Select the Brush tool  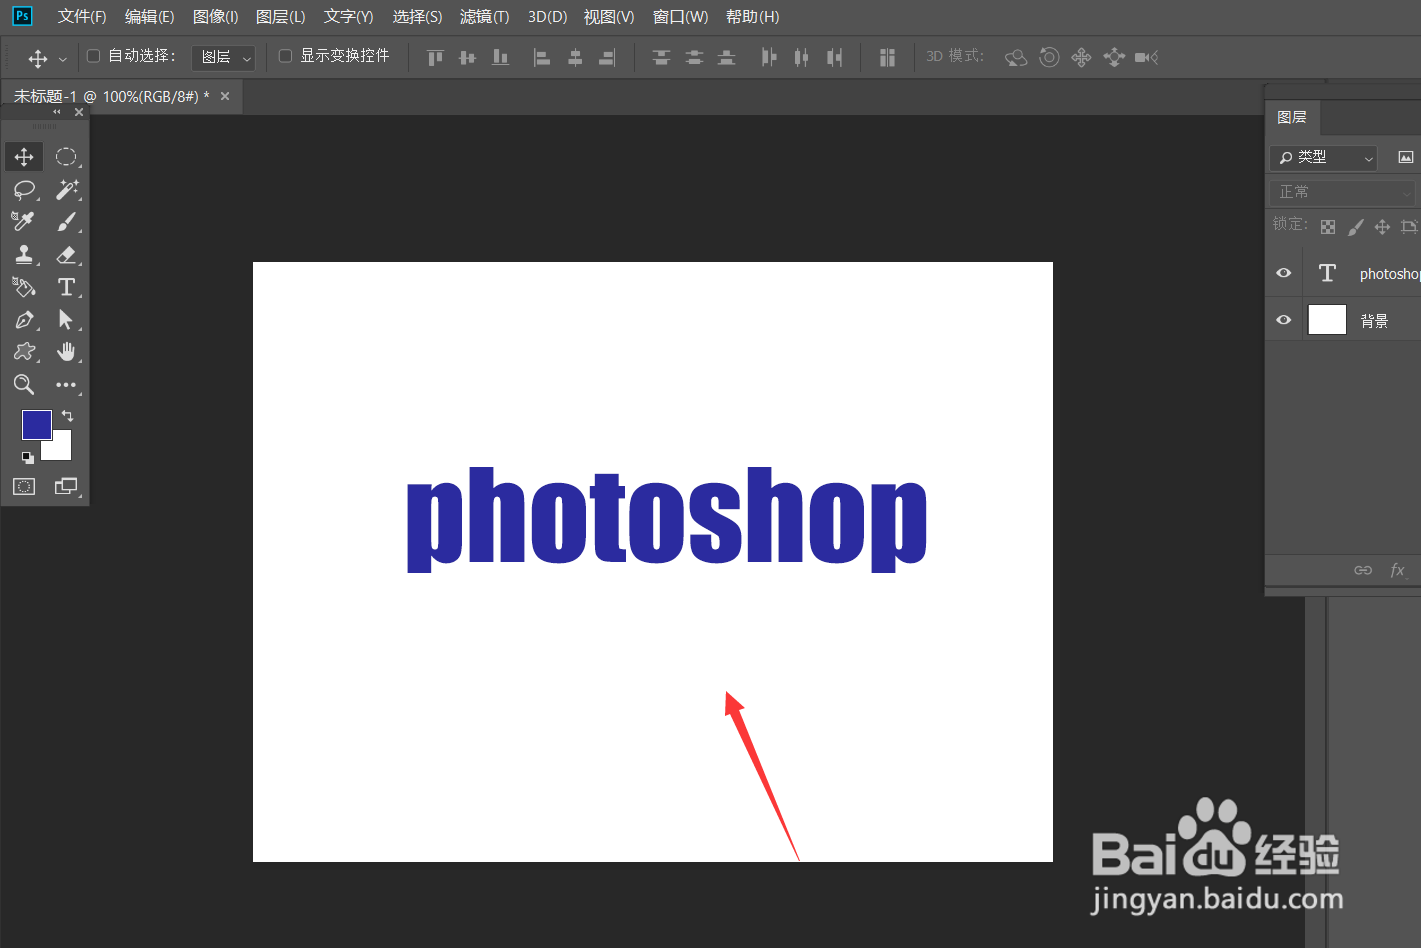click(66, 221)
